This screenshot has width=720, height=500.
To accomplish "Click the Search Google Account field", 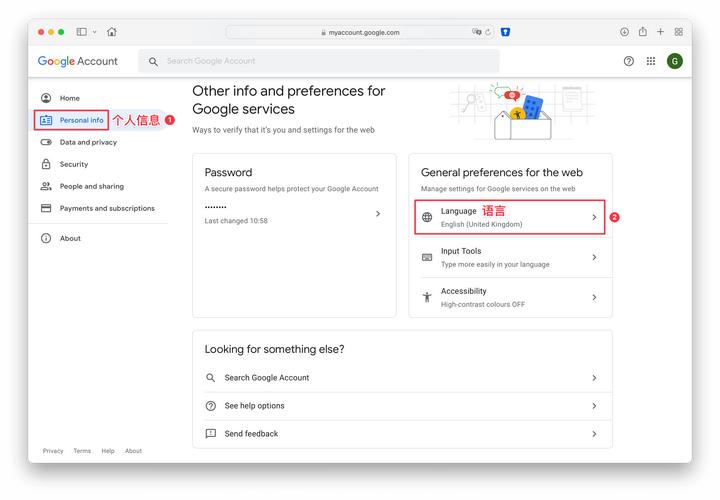I will tap(320, 61).
